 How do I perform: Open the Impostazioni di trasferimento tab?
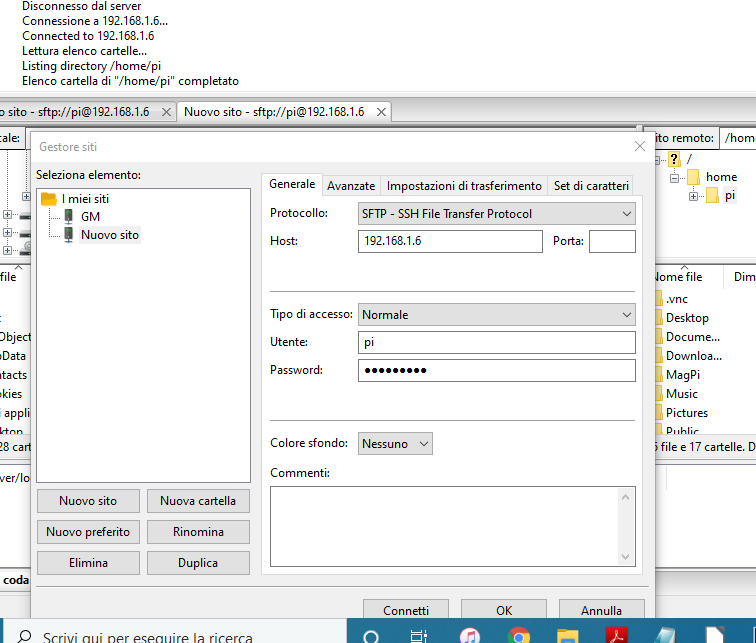tap(464, 186)
